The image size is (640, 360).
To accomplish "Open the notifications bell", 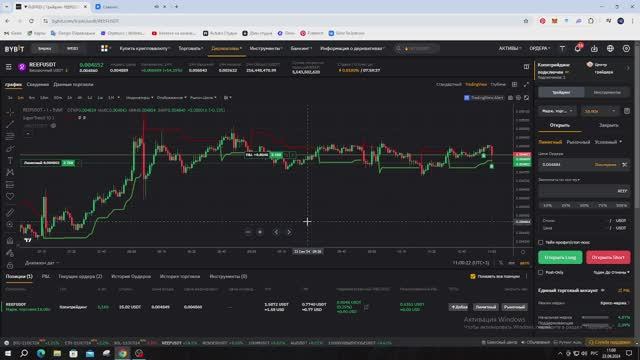I will [578, 49].
